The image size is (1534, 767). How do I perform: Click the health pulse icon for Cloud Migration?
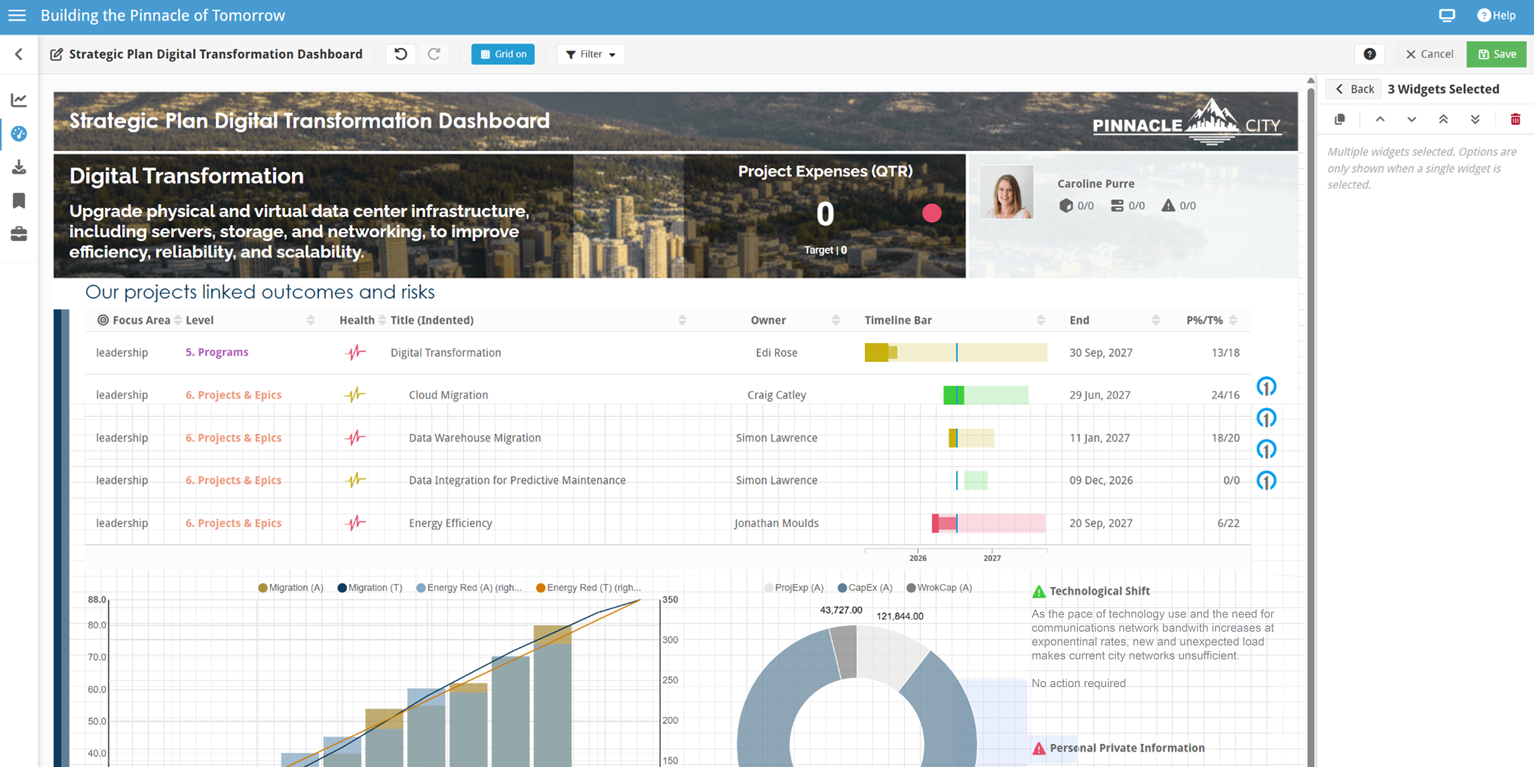(x=355, y=395)
